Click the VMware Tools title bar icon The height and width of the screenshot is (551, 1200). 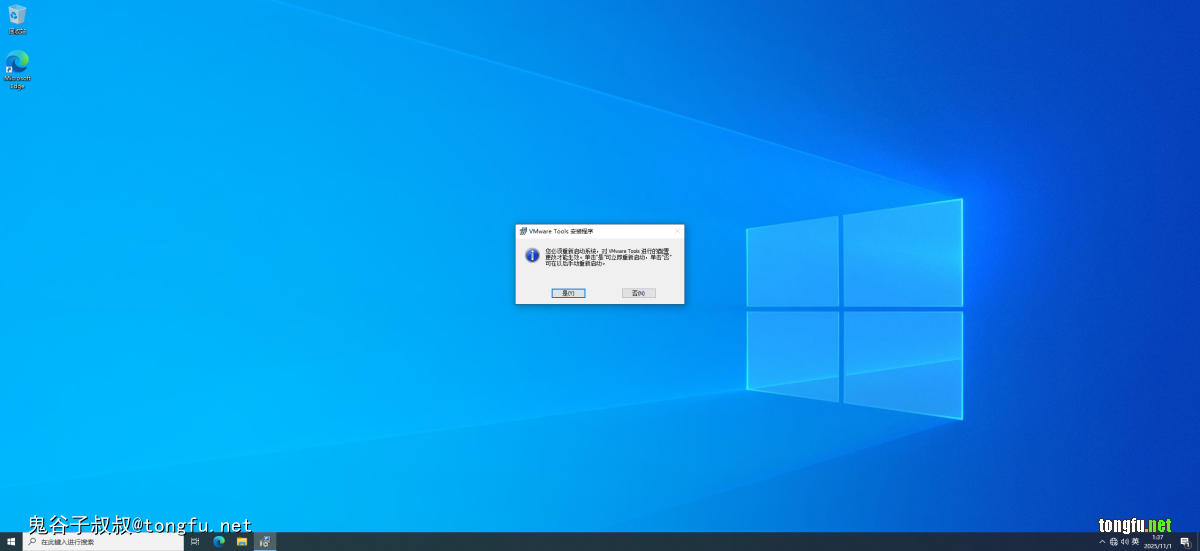(x=523, y=231)
